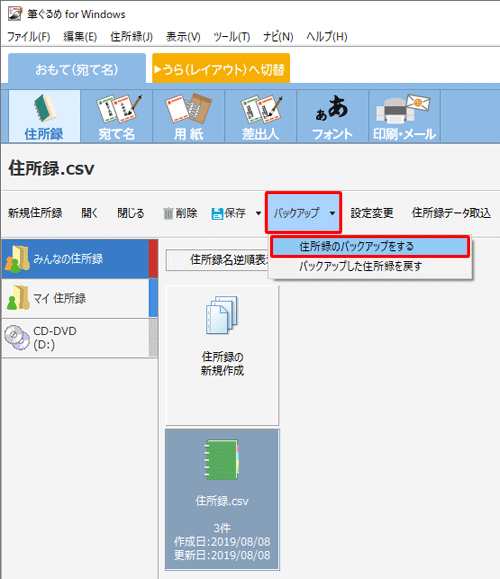The width and height of the screenshot is (500, 579).
Task: Click the 閉じる button
Action: click(131, 213)
